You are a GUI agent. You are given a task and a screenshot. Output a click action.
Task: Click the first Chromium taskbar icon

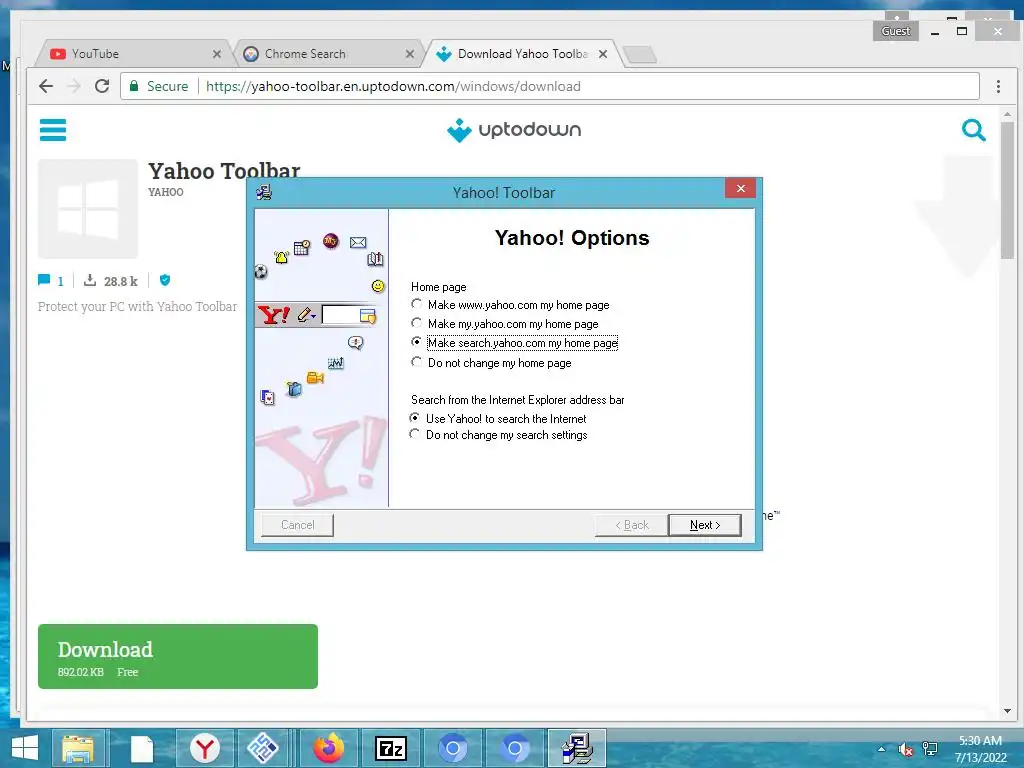(x=453, y=748)
